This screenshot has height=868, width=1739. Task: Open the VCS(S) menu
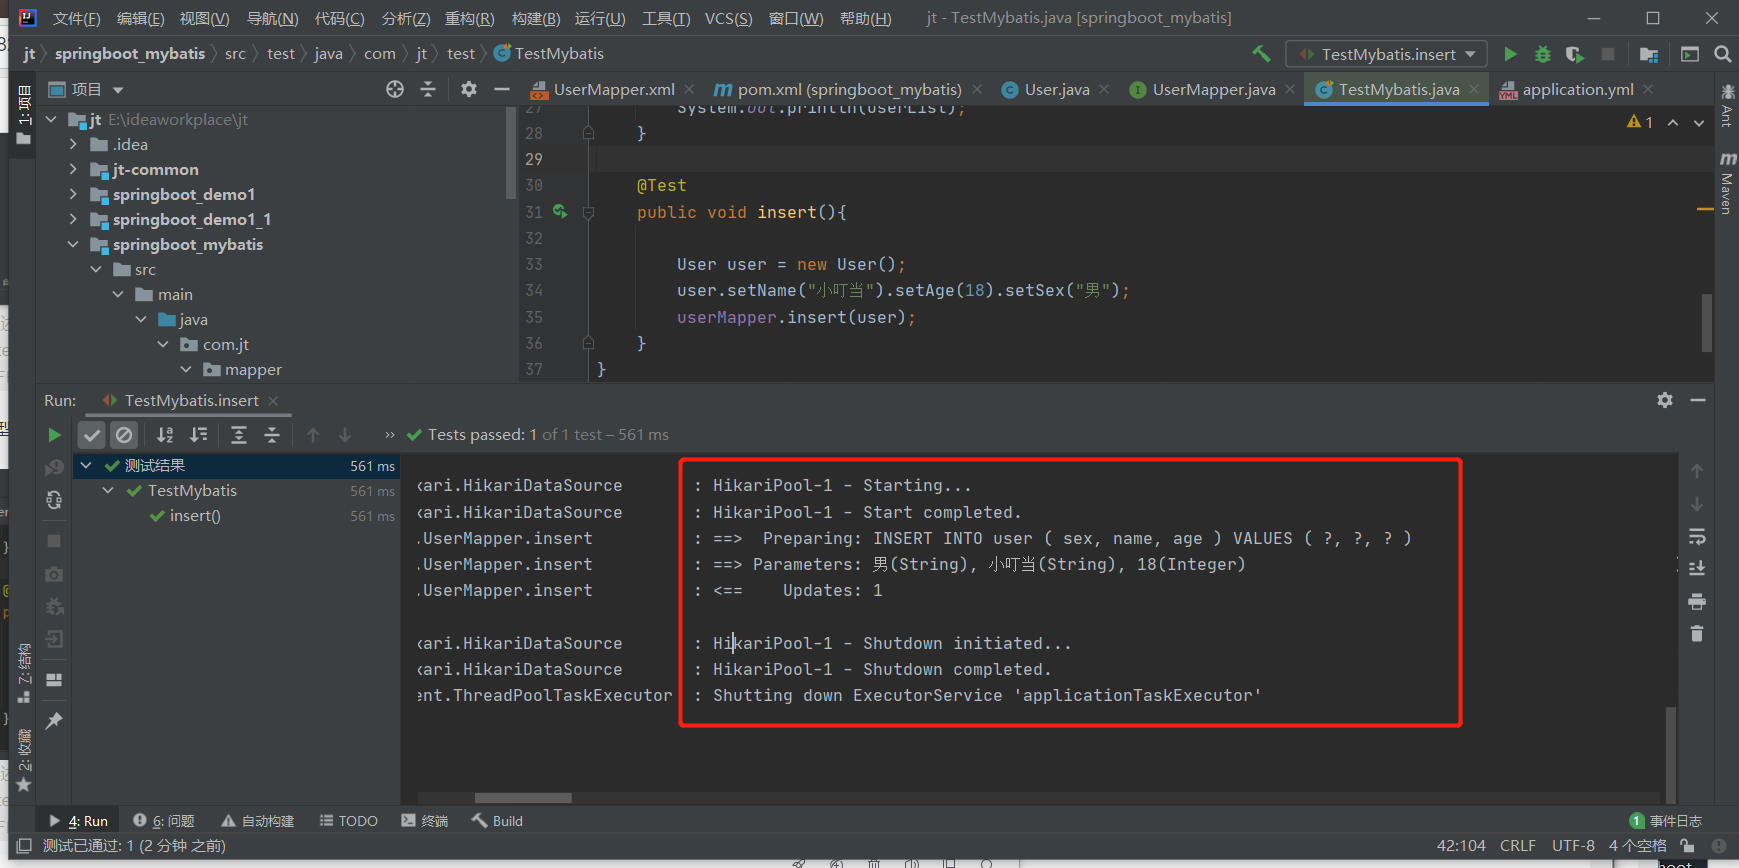[x=728, y=19]
